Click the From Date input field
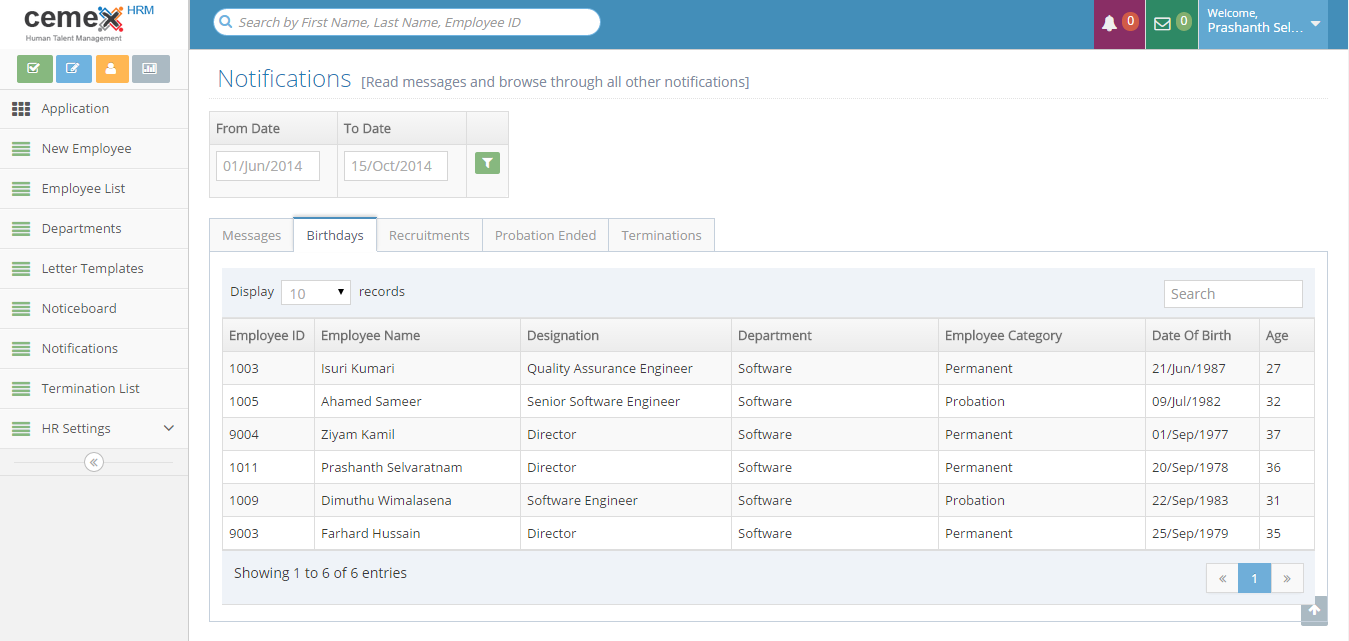1349x641 pixels. [268, 166]
